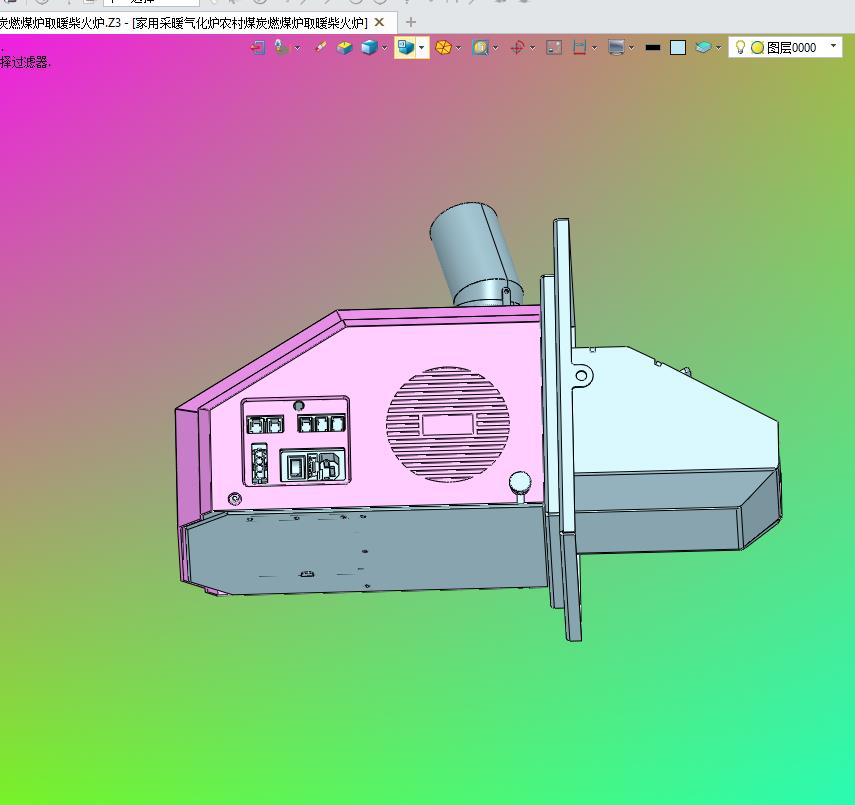
Task: Click the orange faceted sphere icon
Action: 443,48
